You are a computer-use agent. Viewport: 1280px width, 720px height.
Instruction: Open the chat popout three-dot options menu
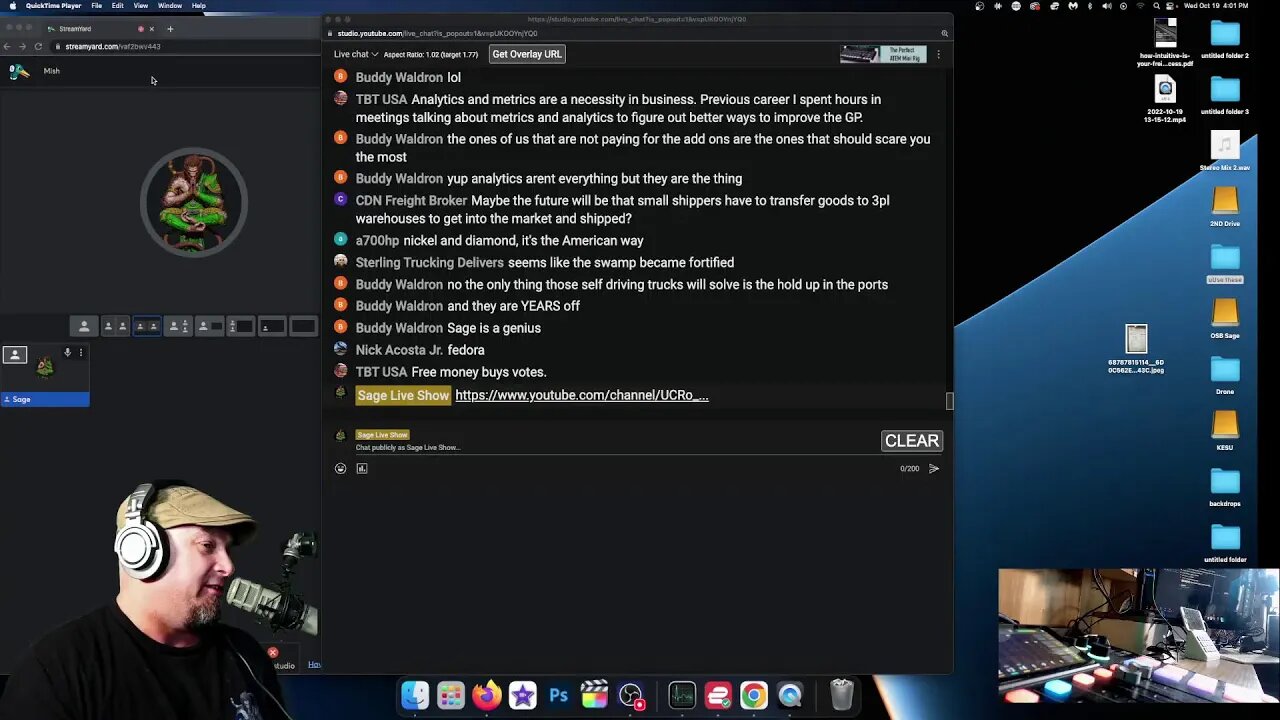tap(938, 54)
